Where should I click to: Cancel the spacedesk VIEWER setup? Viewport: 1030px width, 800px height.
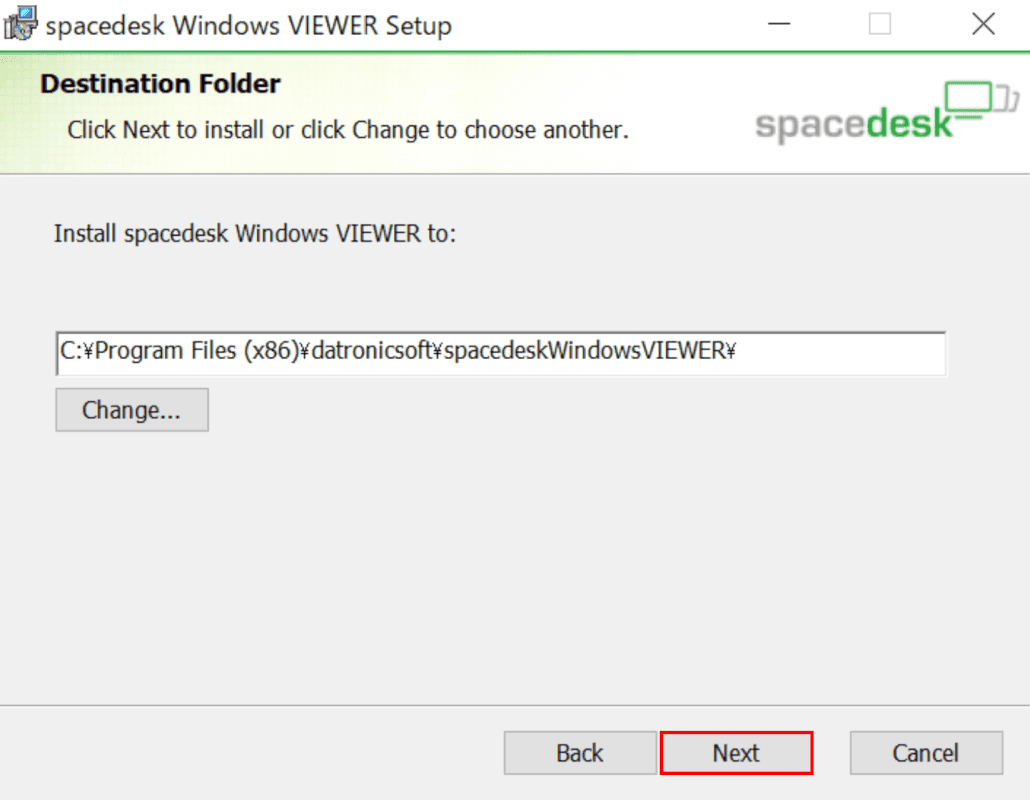pyautogui.click(x=926, y=753)
